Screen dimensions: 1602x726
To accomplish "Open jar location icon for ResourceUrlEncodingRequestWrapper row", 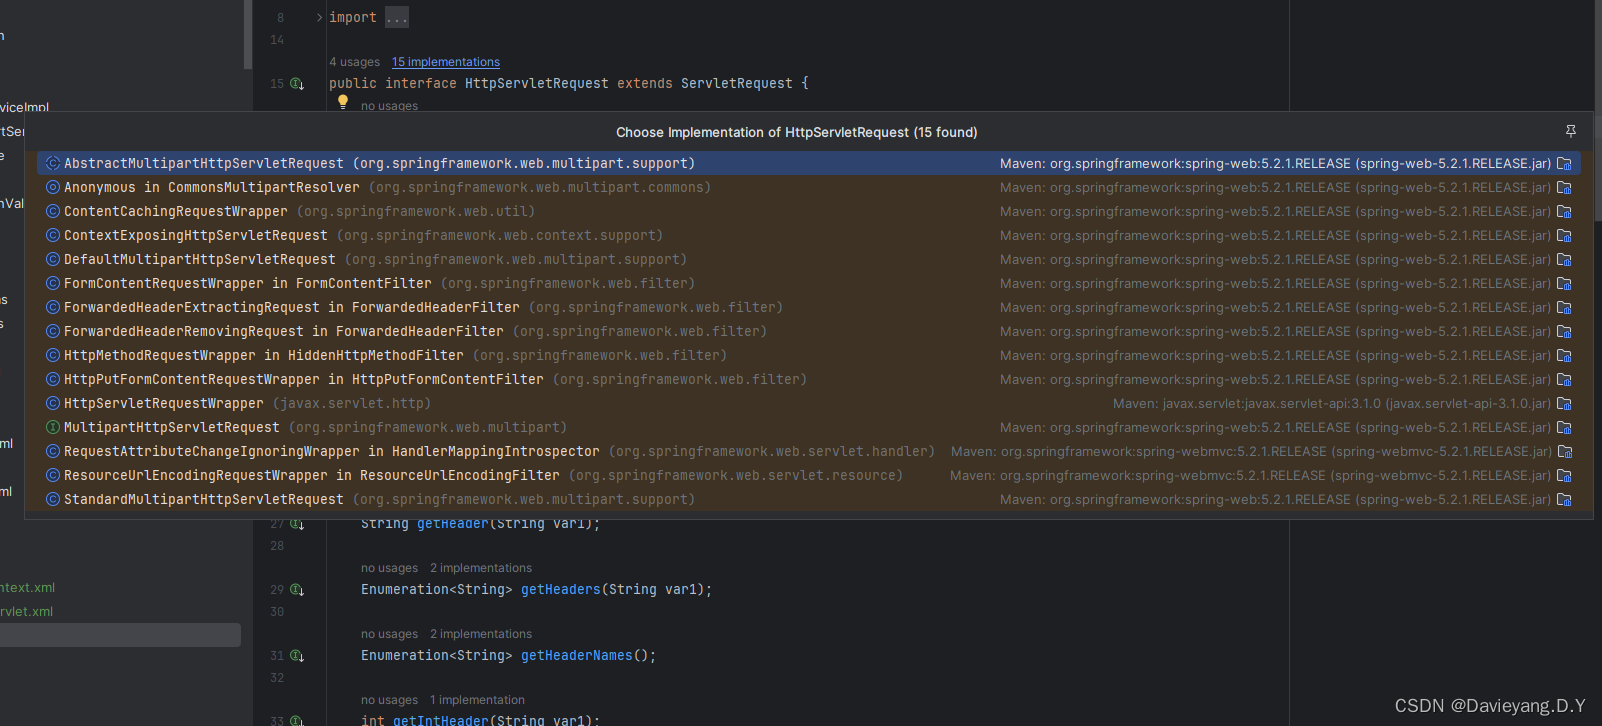I will [x=1565, y=476].
